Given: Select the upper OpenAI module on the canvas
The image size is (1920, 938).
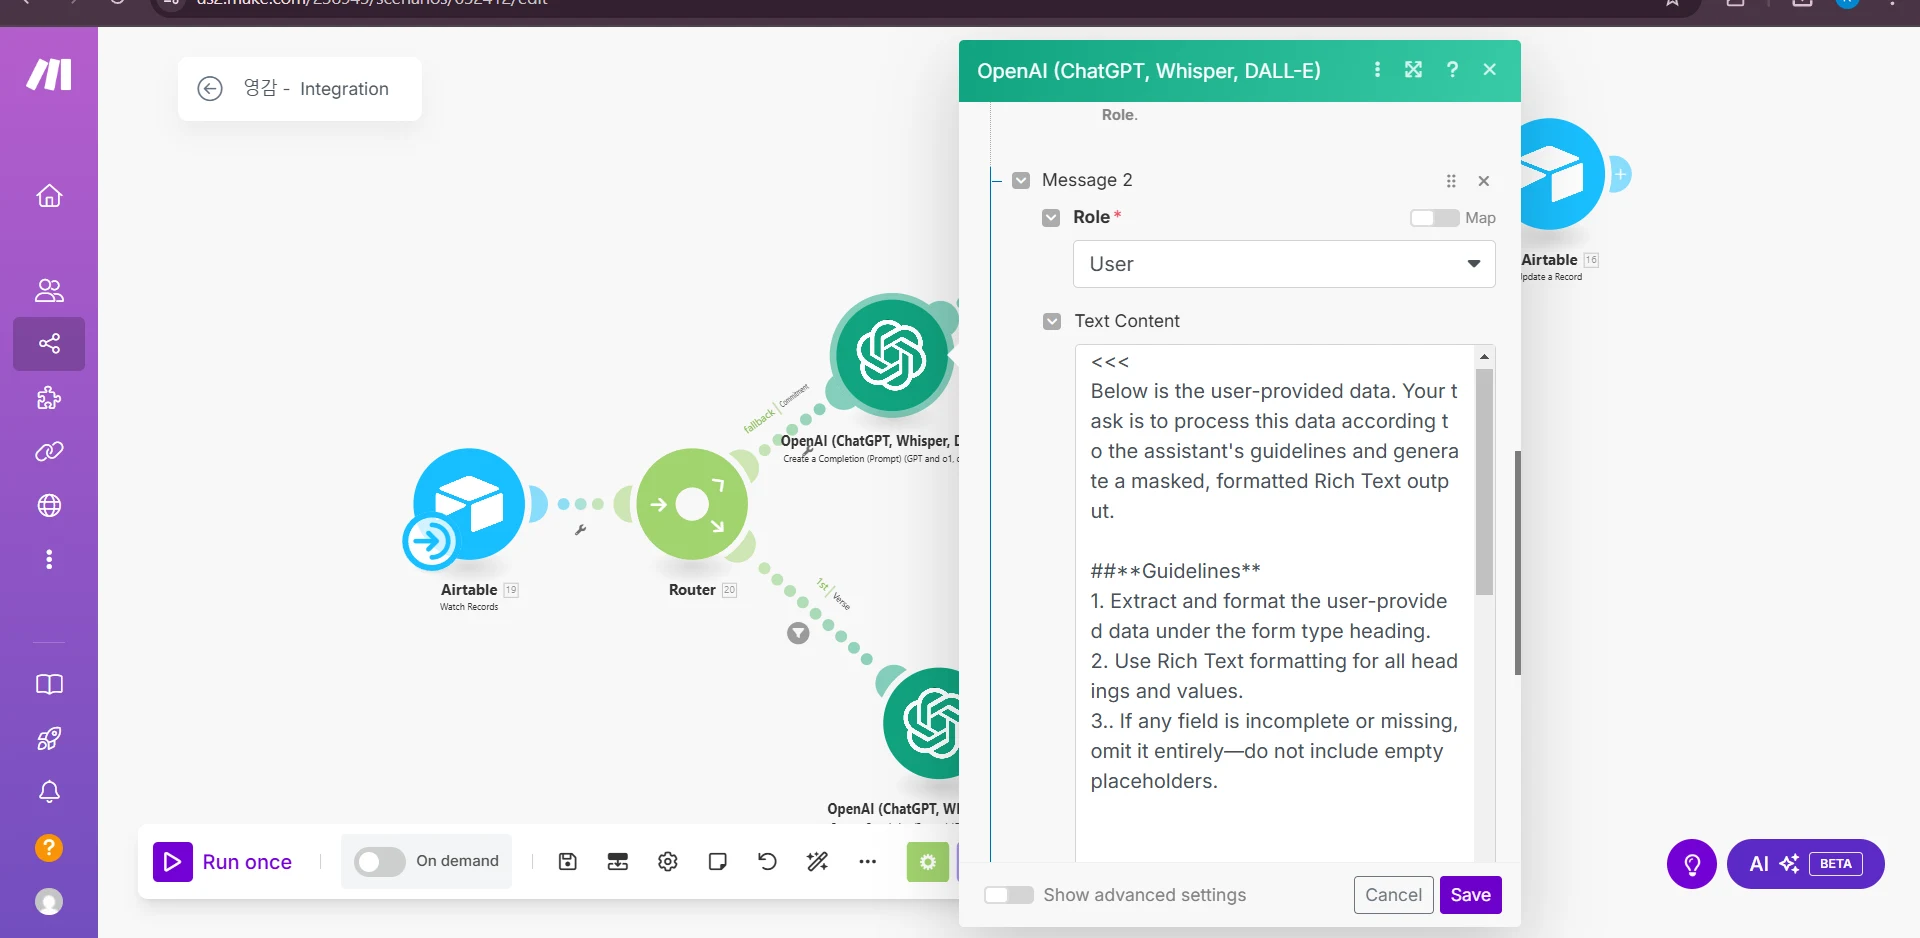Looking at the screenshot, I should click(891, 355).
